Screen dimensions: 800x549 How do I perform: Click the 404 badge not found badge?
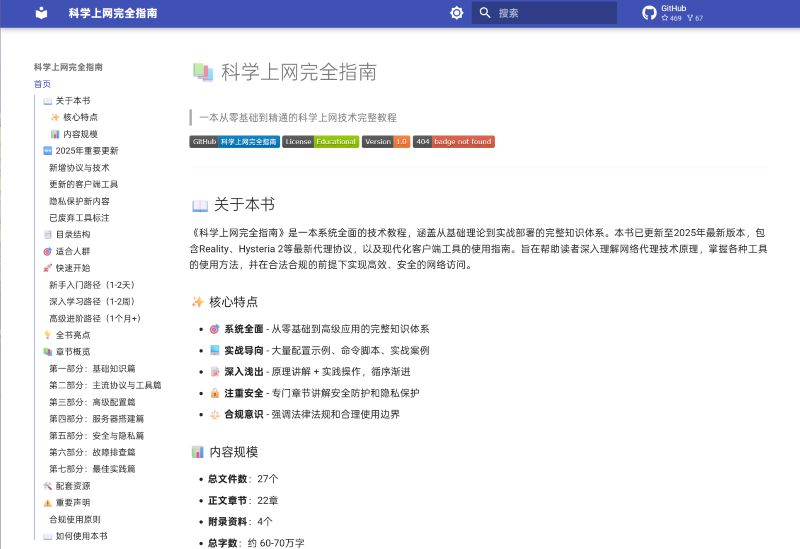tap(454, 141)
